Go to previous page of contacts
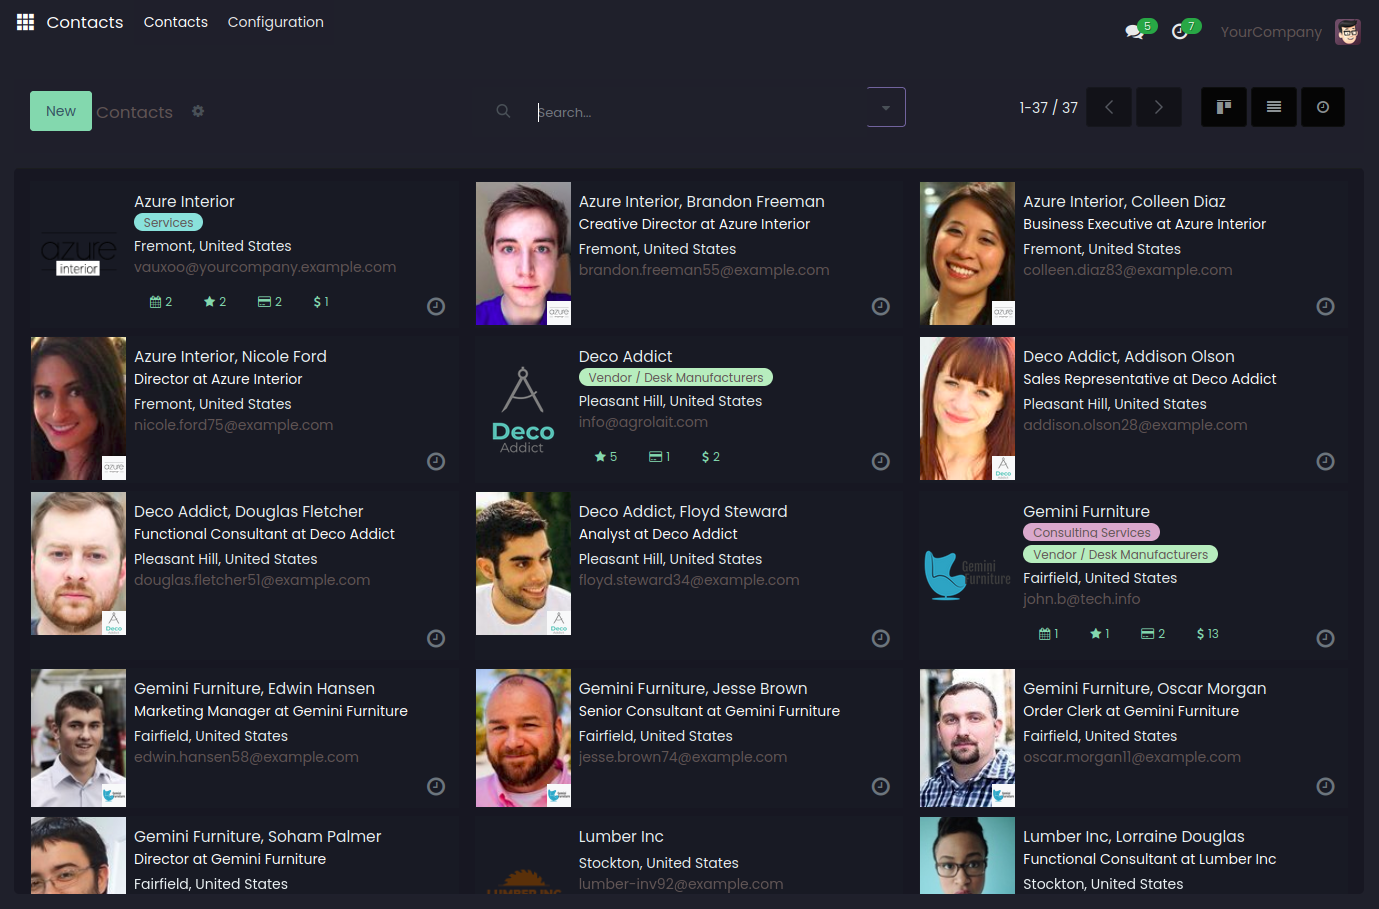 coord(1109,107)
